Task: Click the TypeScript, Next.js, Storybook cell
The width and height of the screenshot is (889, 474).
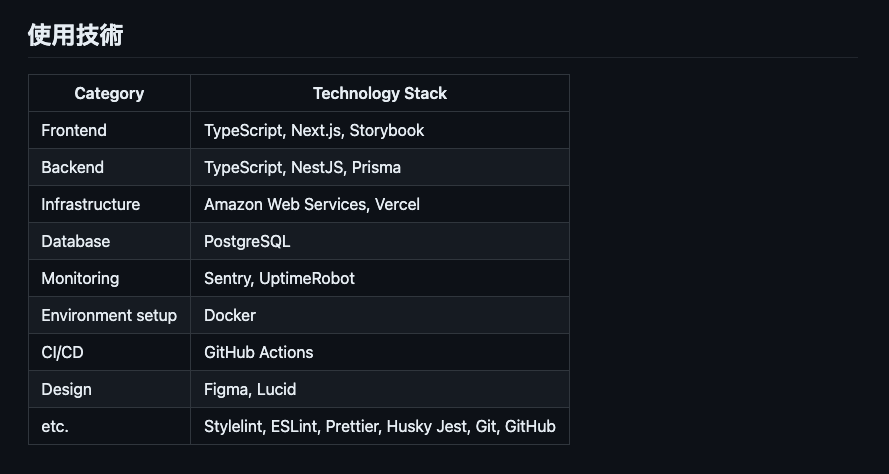Action: tap(380, 130)
